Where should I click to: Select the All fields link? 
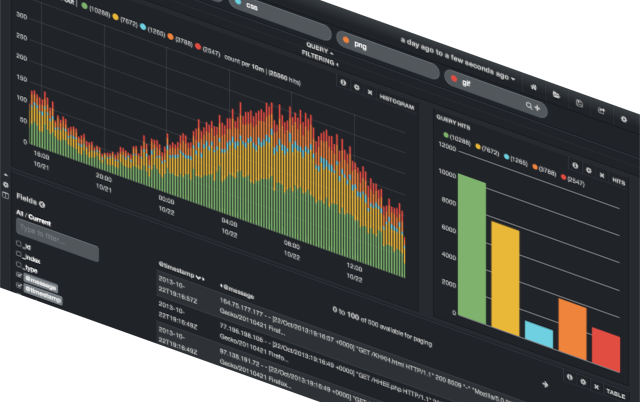click(x=19, y=213)
